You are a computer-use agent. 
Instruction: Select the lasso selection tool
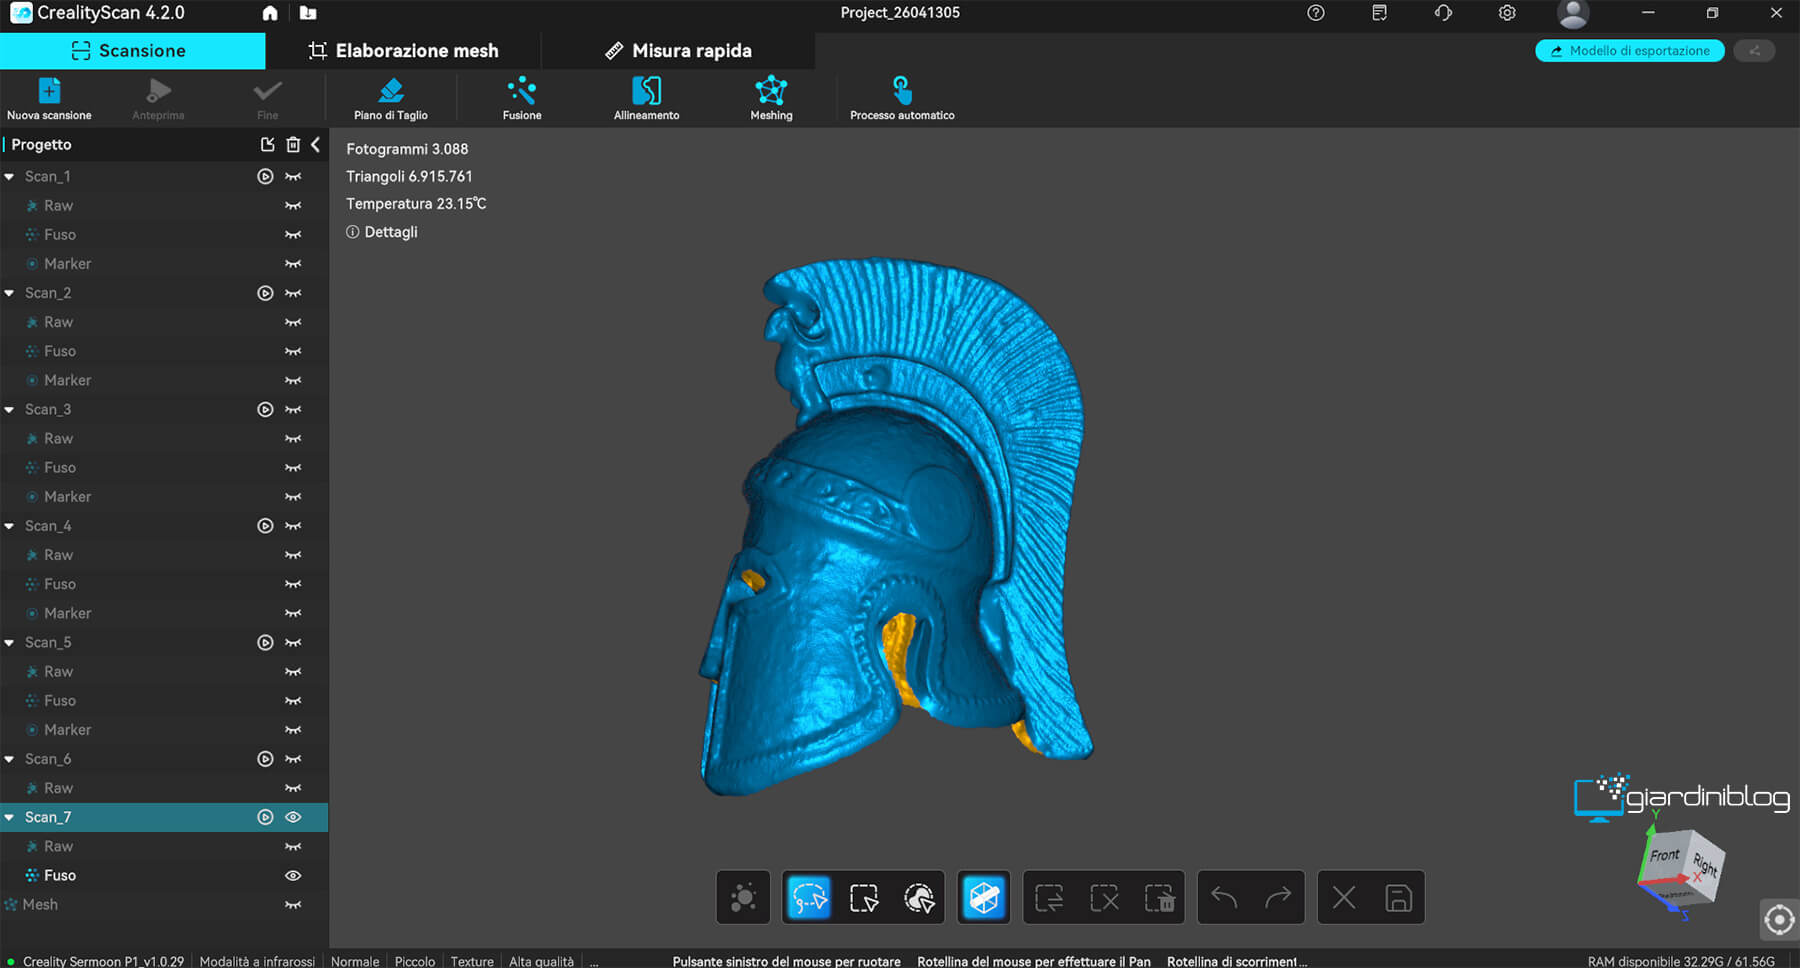(x=809, y=898)
